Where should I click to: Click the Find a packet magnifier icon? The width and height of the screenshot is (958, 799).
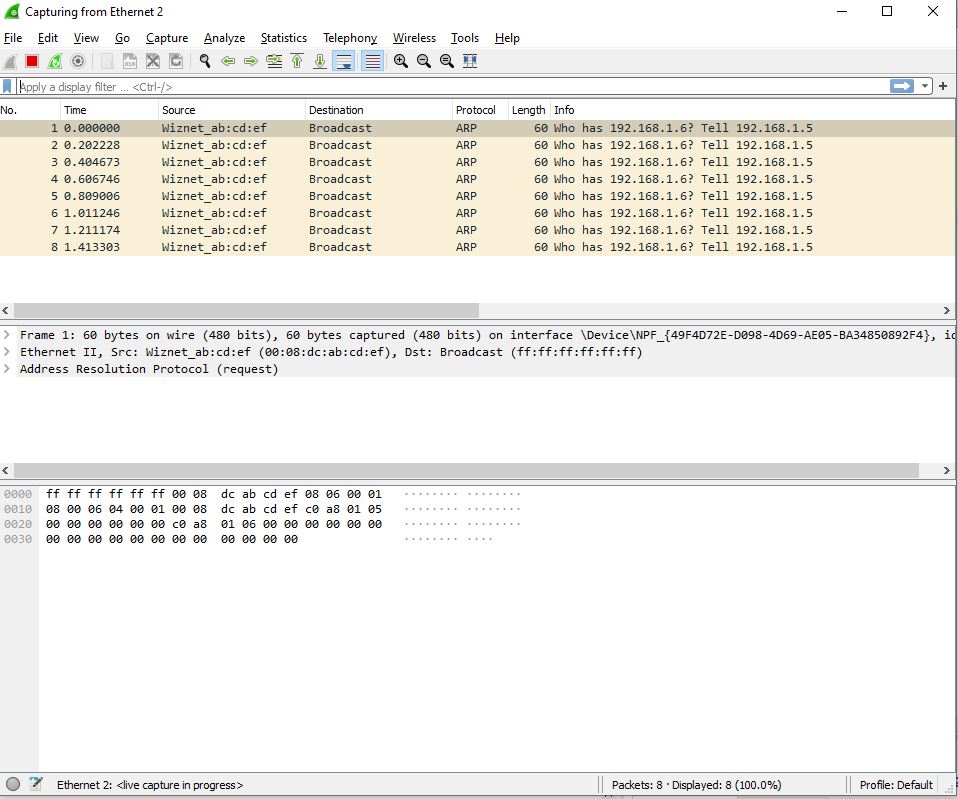click(x=205, y=61)
